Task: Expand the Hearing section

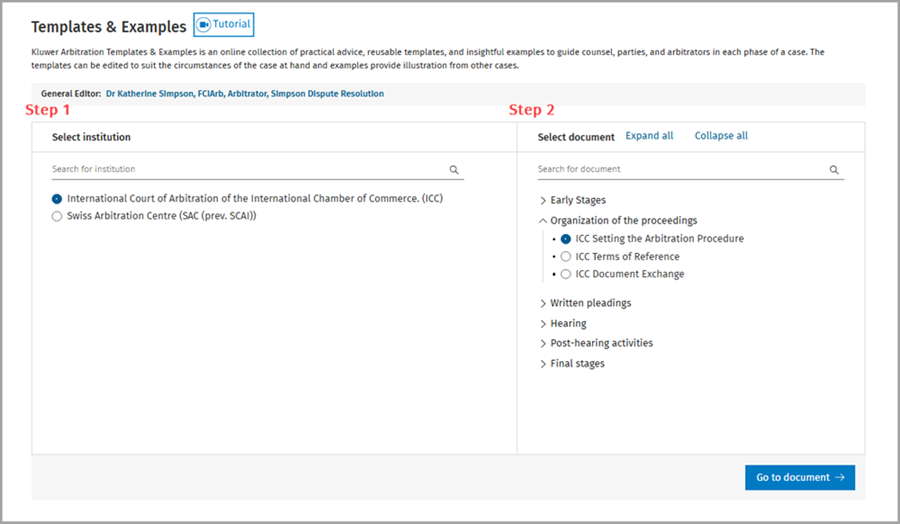Action: 543,324
